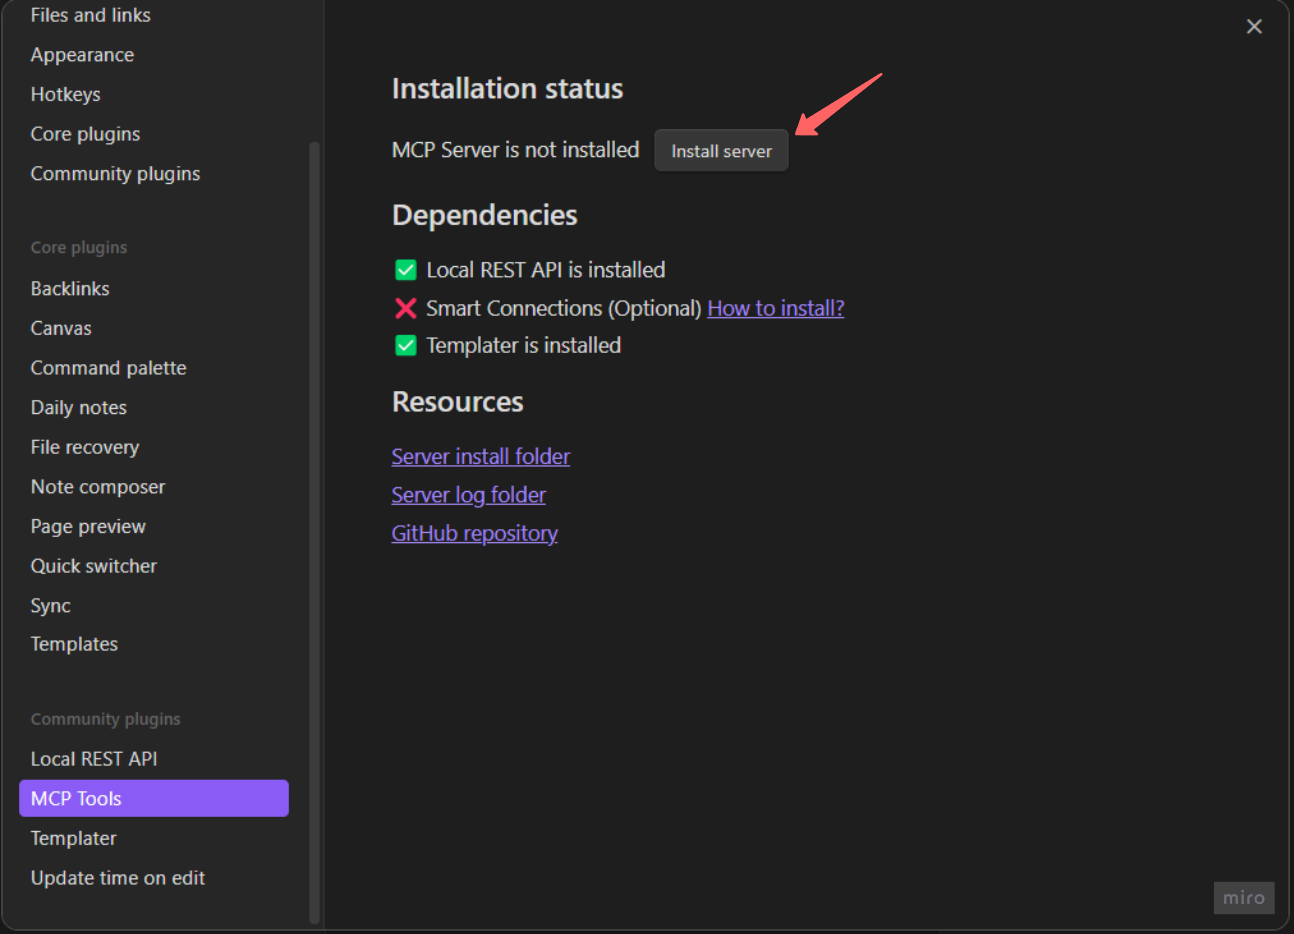Select the Appearance settings section
1294x934 pixels.
(x=82, y=54)
